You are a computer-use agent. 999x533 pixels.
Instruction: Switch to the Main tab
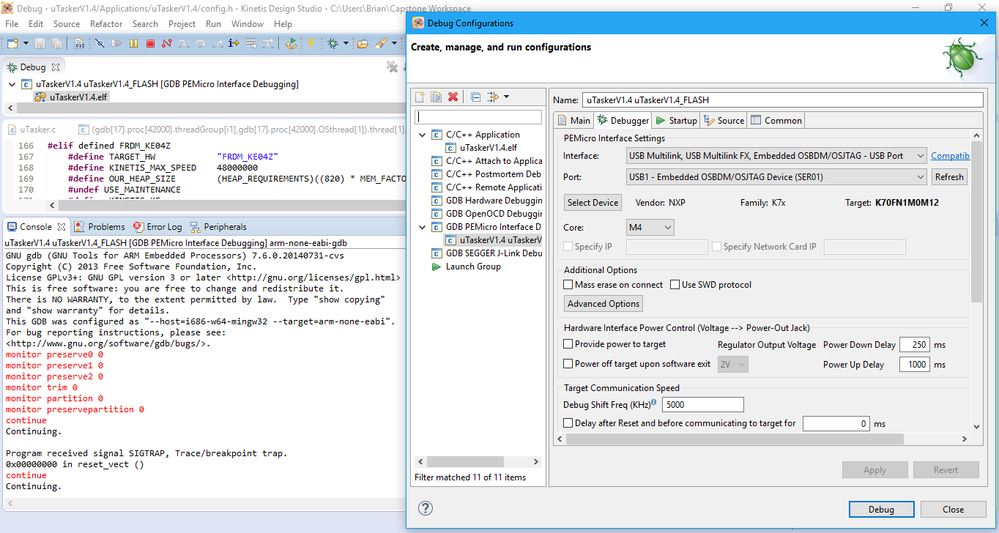coord(573,120)
